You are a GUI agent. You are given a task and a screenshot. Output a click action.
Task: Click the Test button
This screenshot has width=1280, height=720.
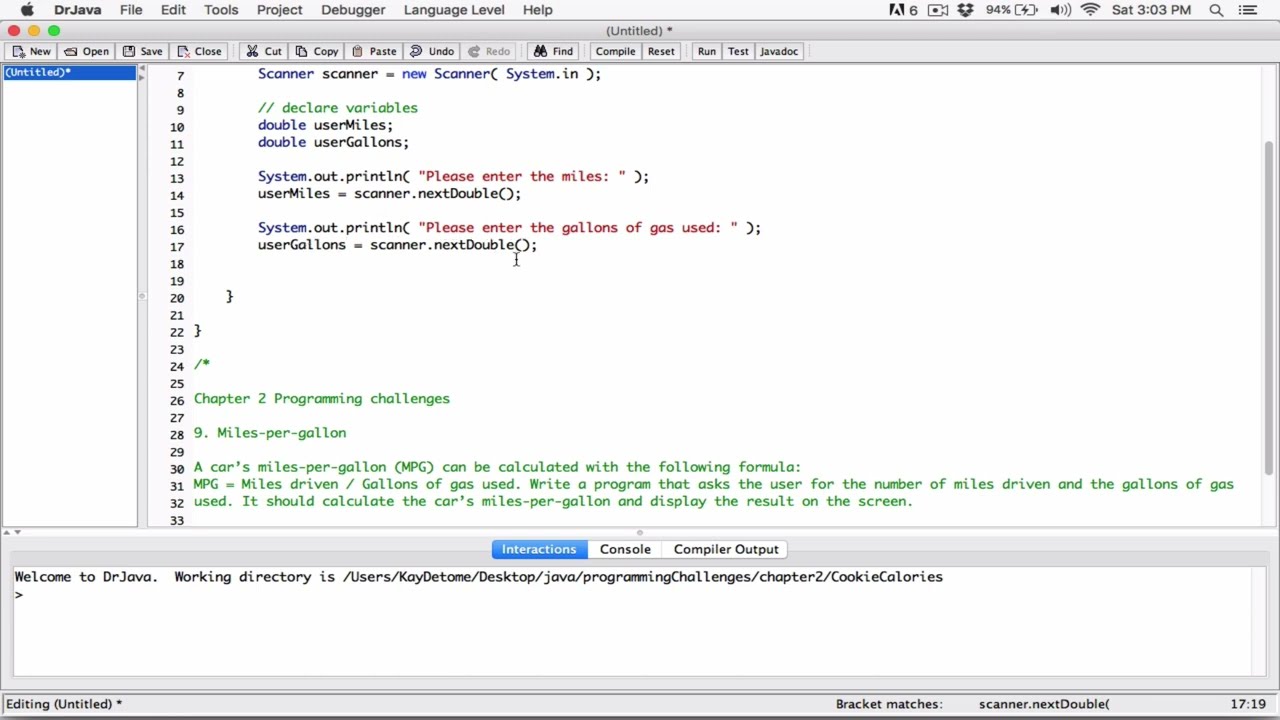tap(738, 51)
